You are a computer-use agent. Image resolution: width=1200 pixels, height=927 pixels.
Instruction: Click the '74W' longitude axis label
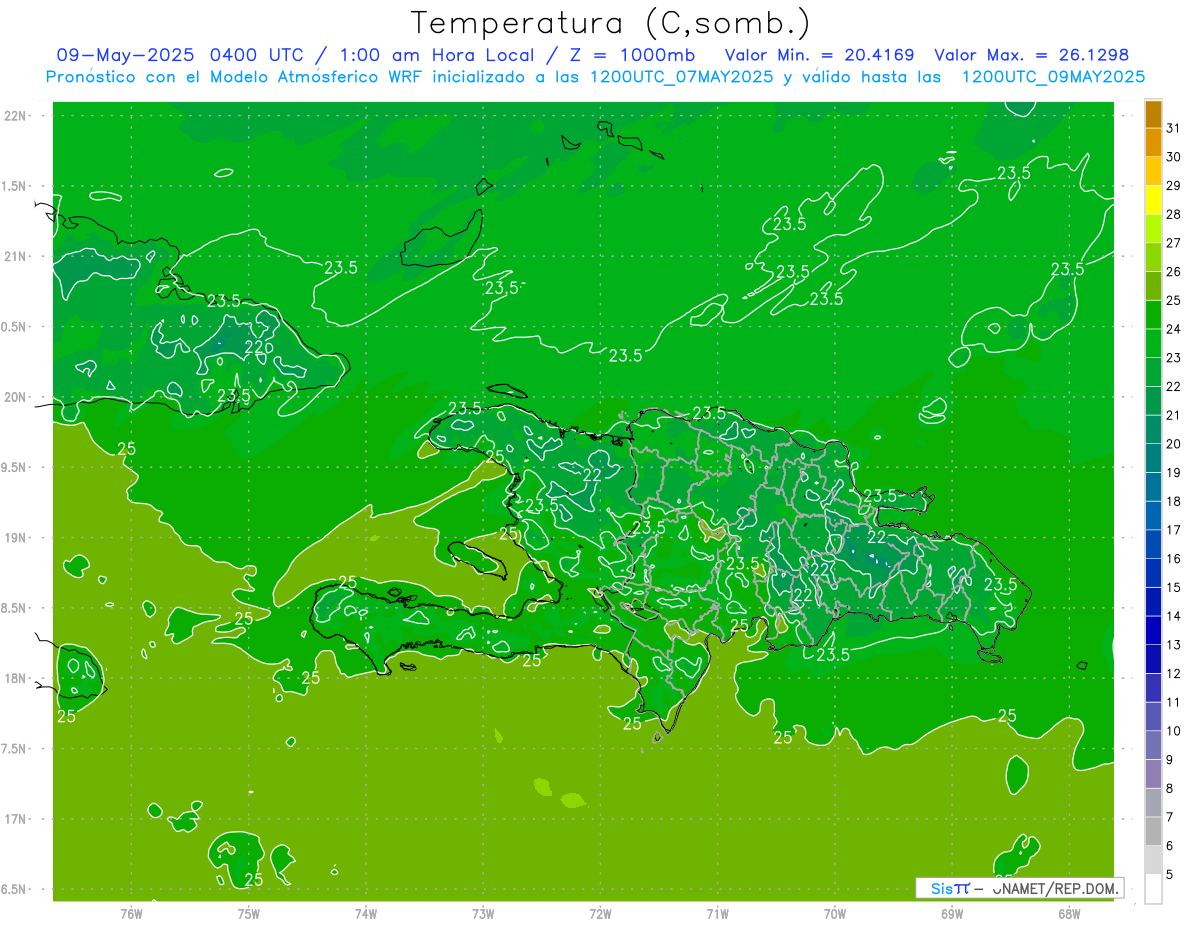click(x=365, y=914)
